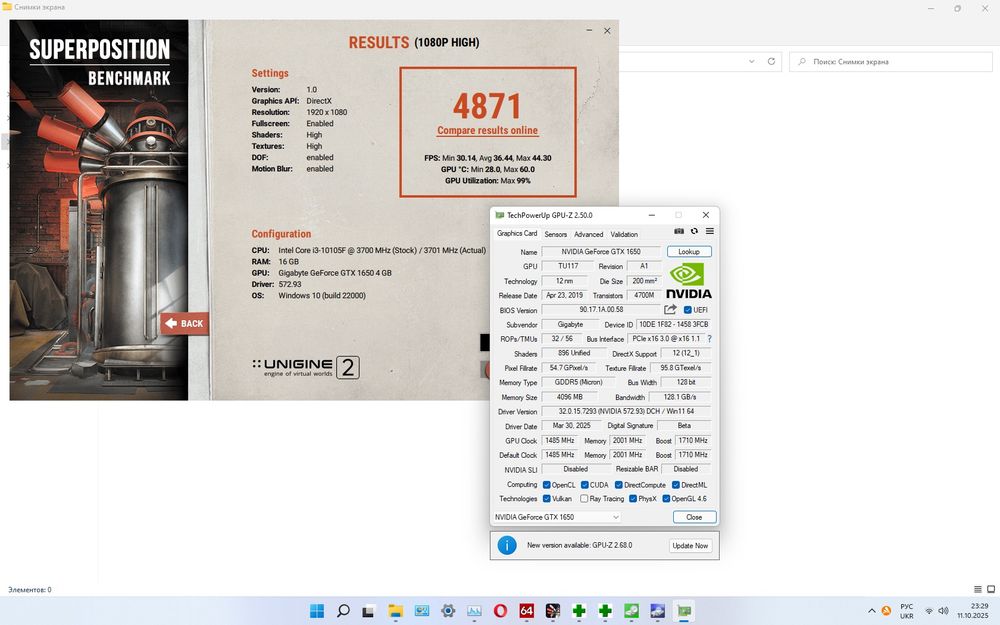Click the GPU value TU117
The height and width of the screenshot is (625, 1000).
point(568,266)
